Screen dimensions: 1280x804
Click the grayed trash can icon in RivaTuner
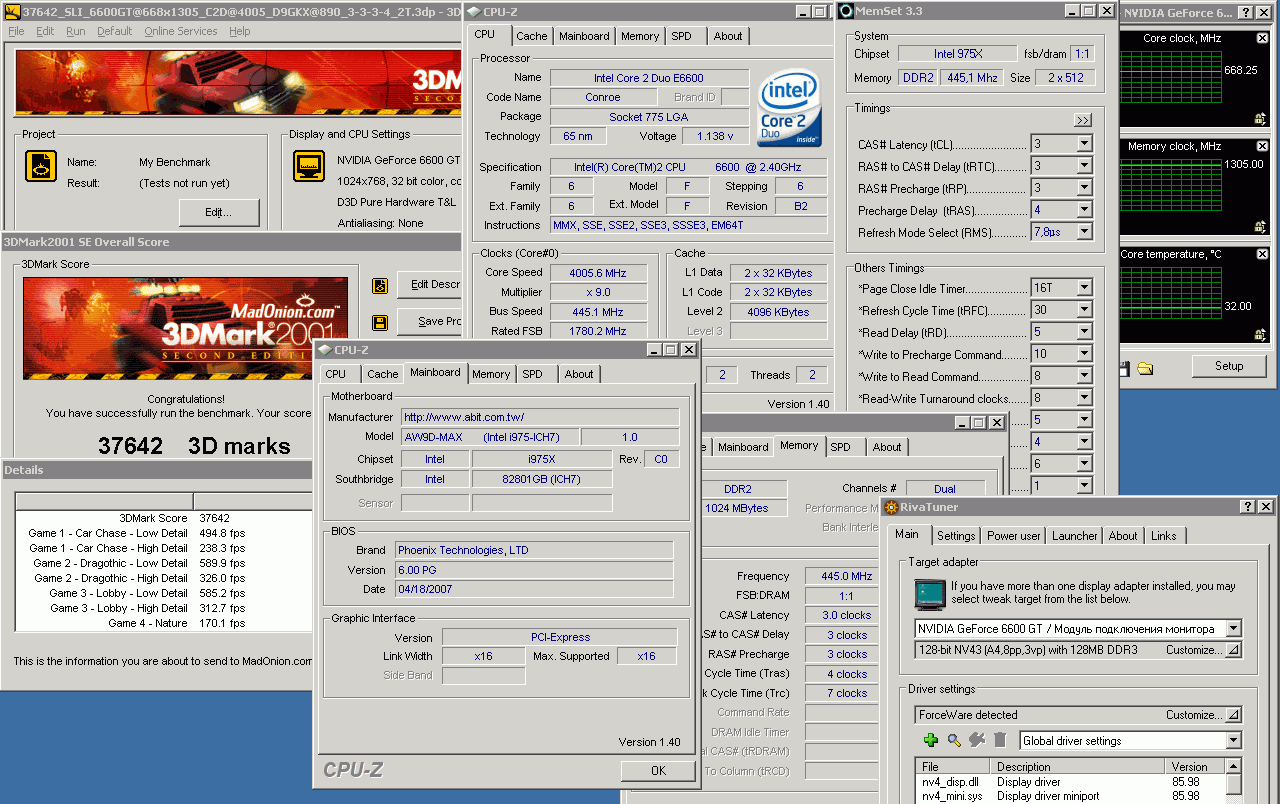1000,740
